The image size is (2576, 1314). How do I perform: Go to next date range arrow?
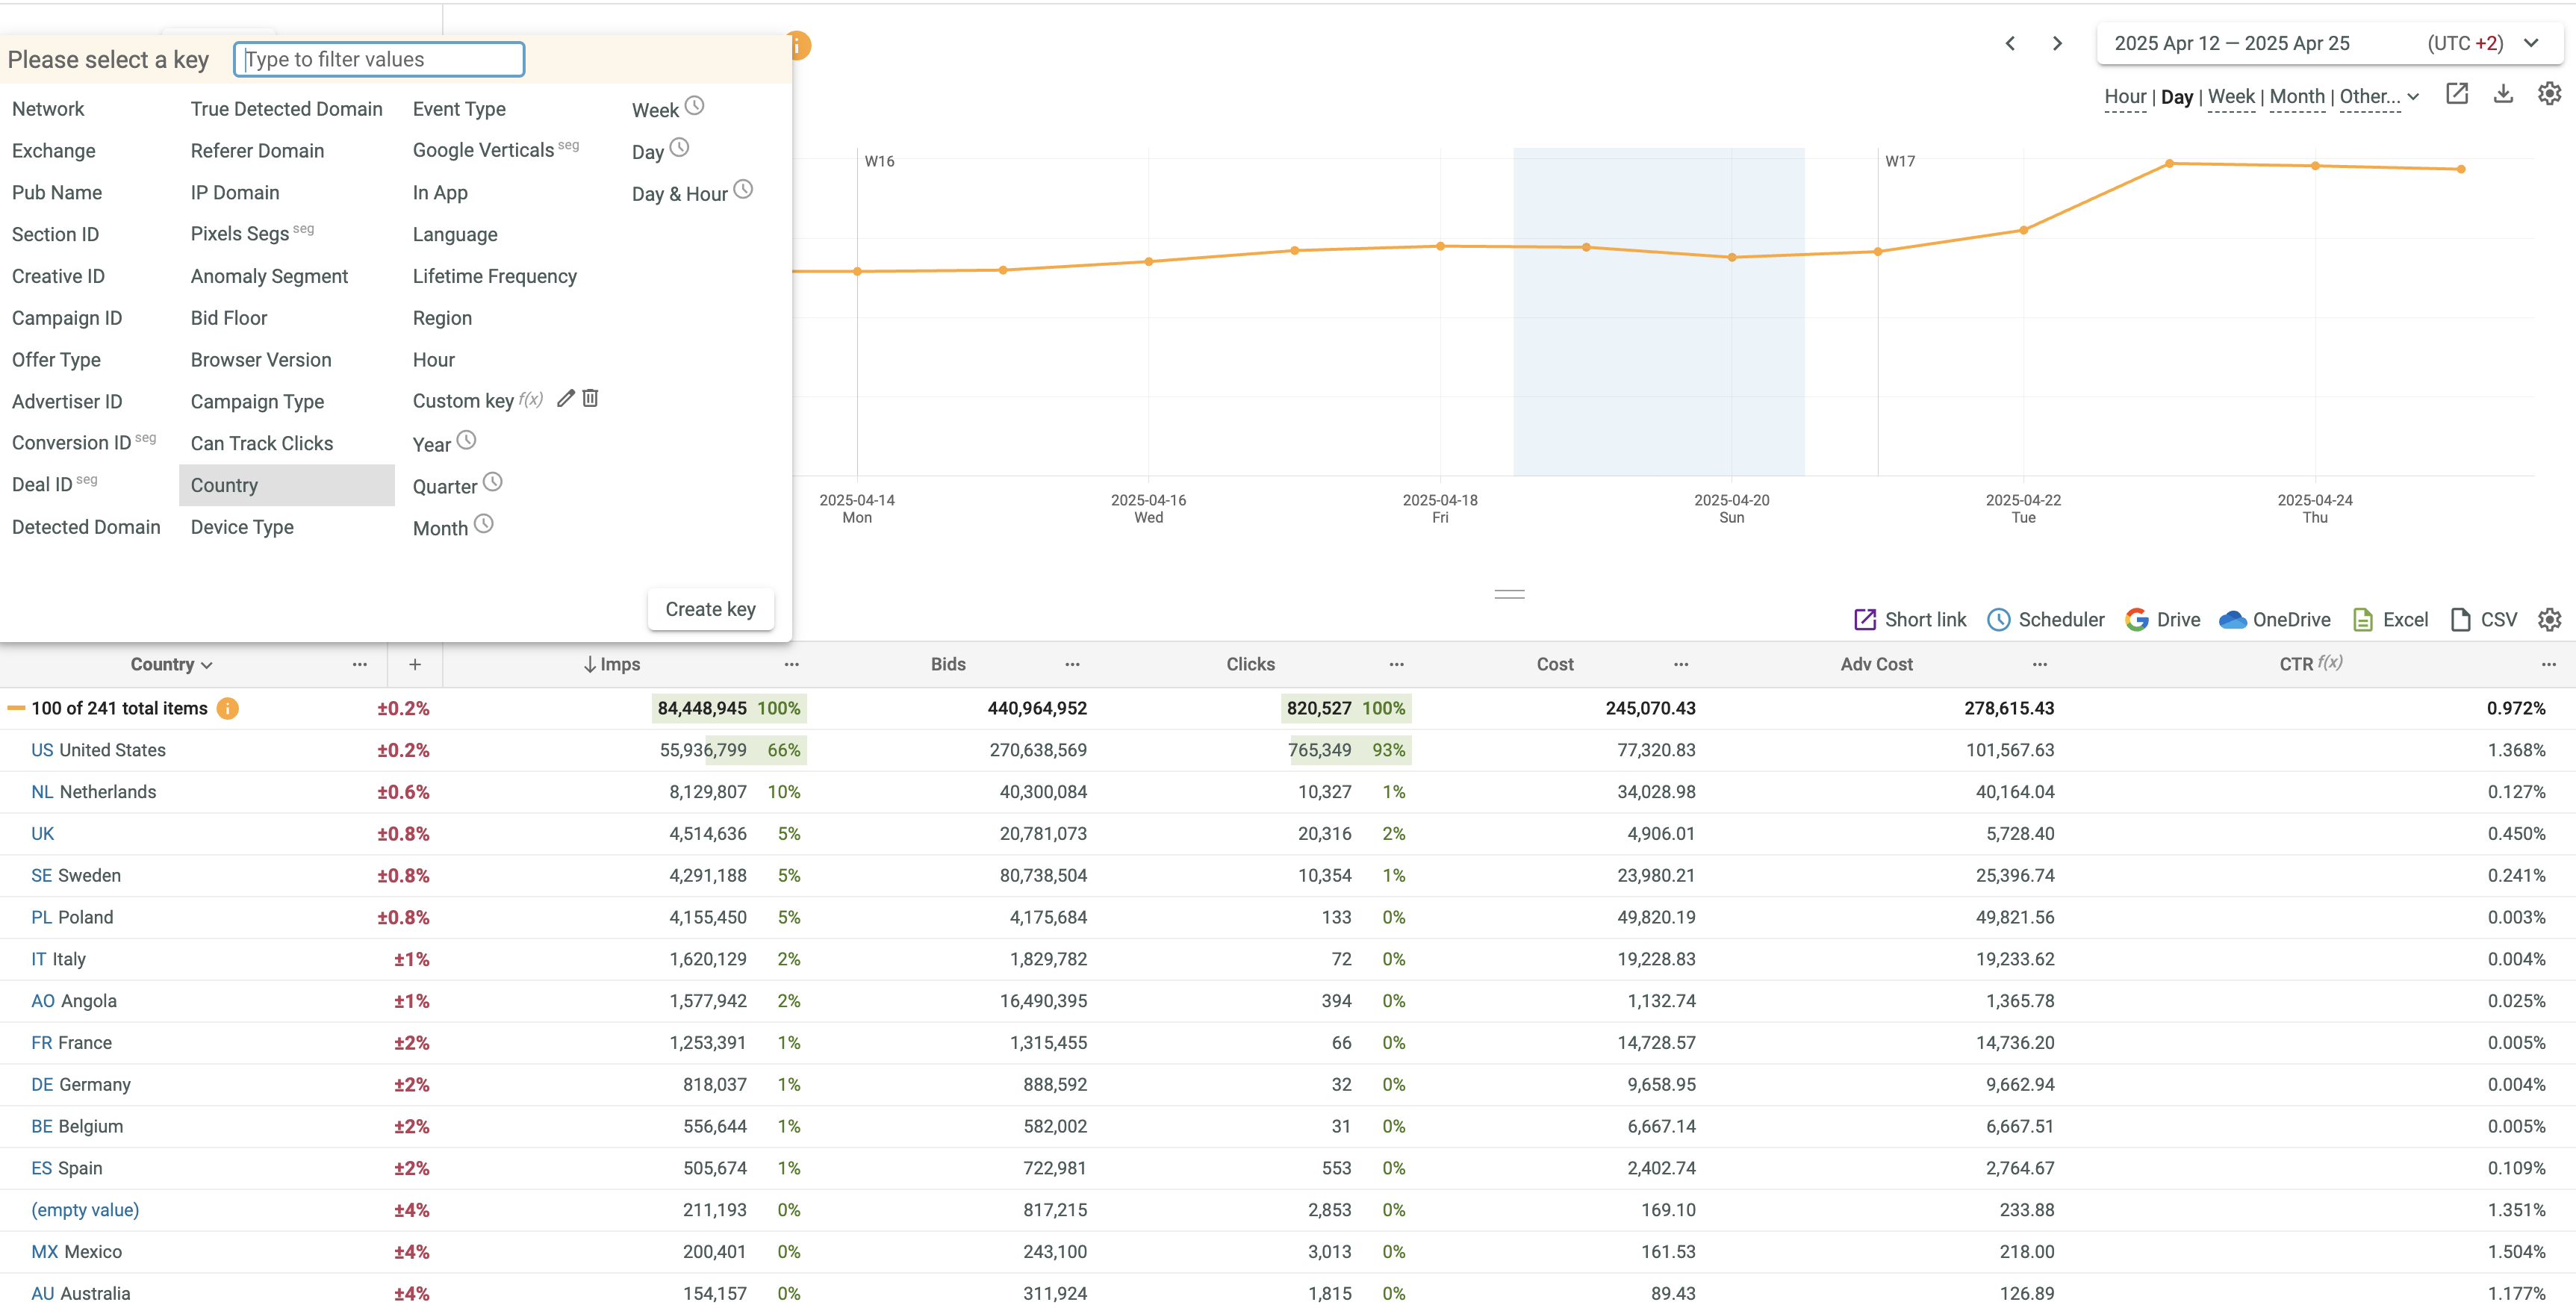click(x=2057, y=43)
